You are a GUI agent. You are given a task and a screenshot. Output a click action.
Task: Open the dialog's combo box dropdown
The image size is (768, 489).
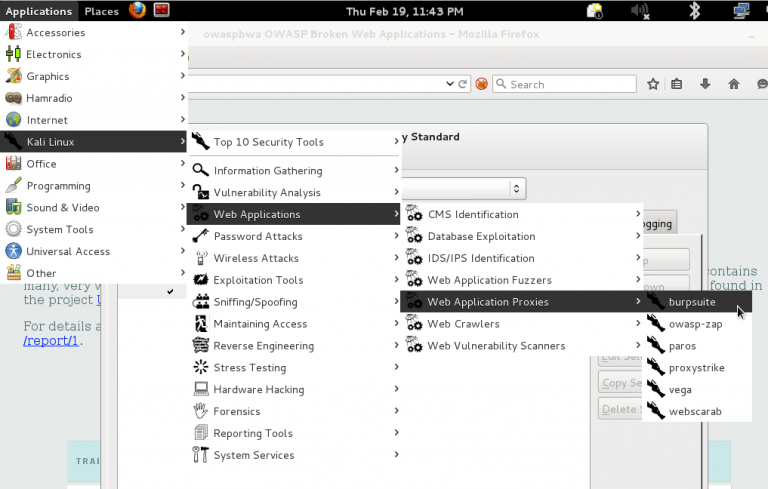point(517,188)
